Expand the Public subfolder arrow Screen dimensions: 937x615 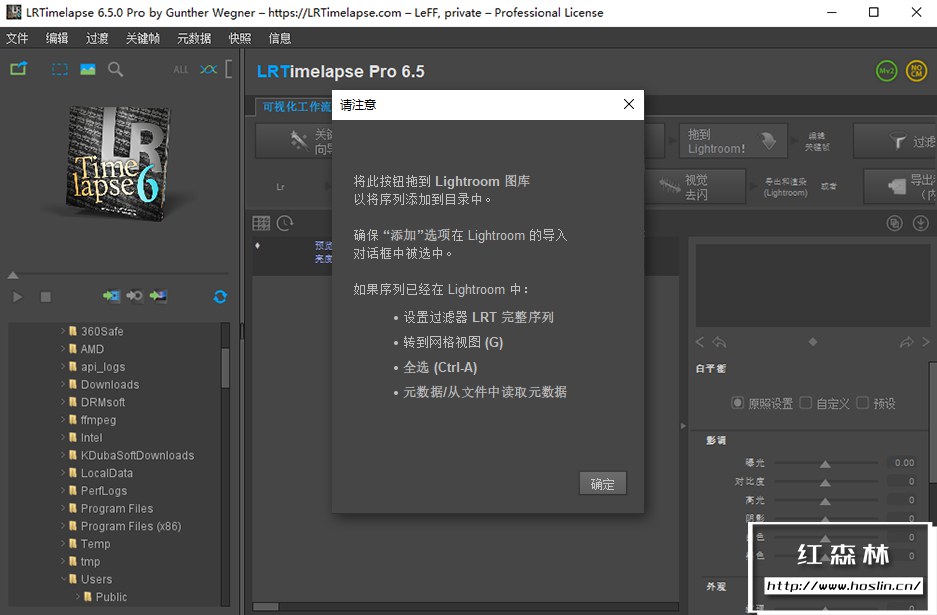point(78,596)
